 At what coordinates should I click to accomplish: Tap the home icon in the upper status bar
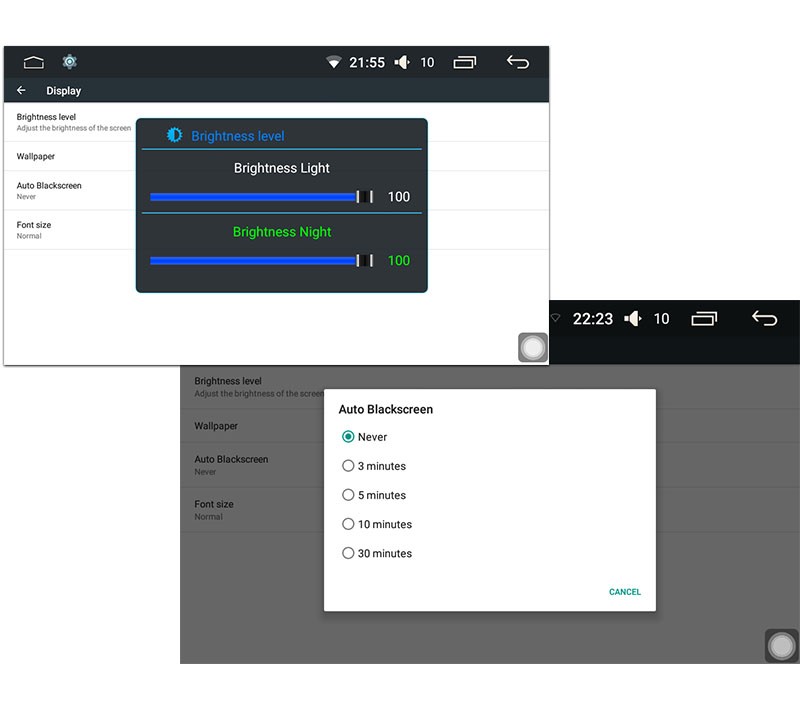tap(34, 62)
